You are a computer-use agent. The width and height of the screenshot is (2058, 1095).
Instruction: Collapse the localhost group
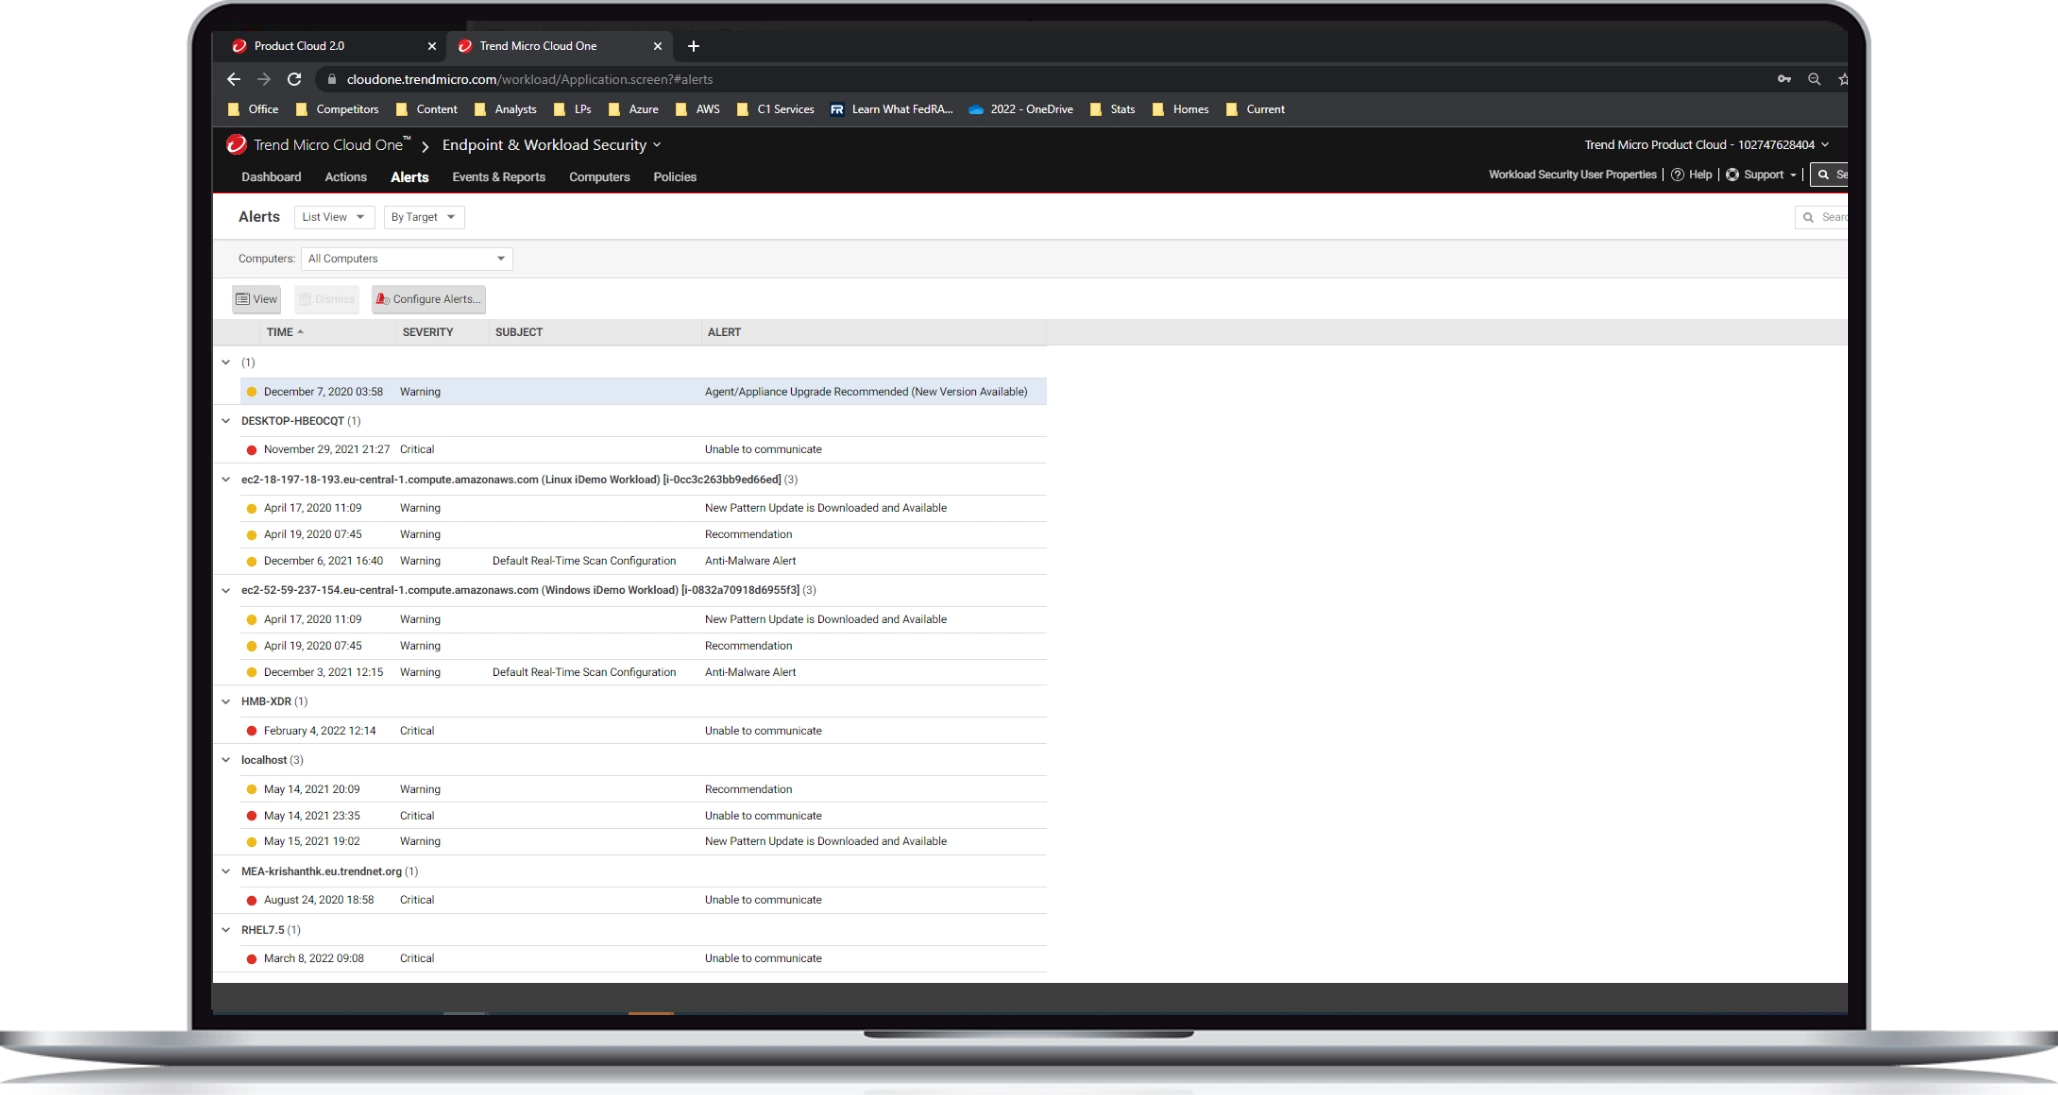coord(226,760)
